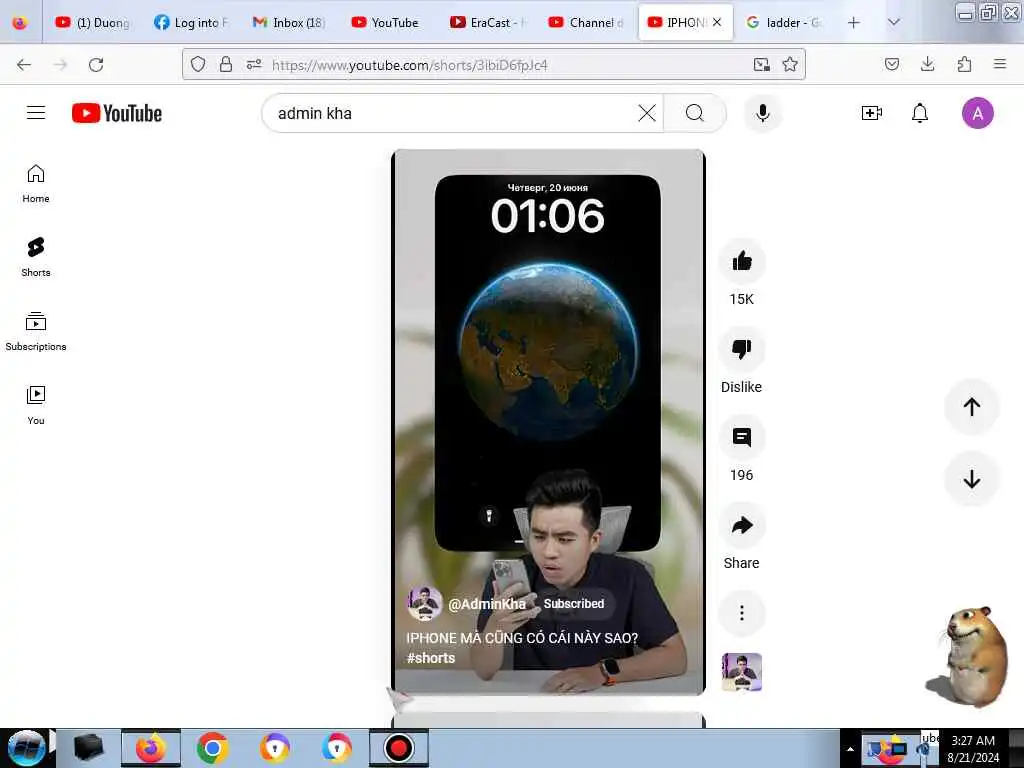
Task: Open site permissions icon in the address bar
Action: pyautogui.click(x=254, y=64)
